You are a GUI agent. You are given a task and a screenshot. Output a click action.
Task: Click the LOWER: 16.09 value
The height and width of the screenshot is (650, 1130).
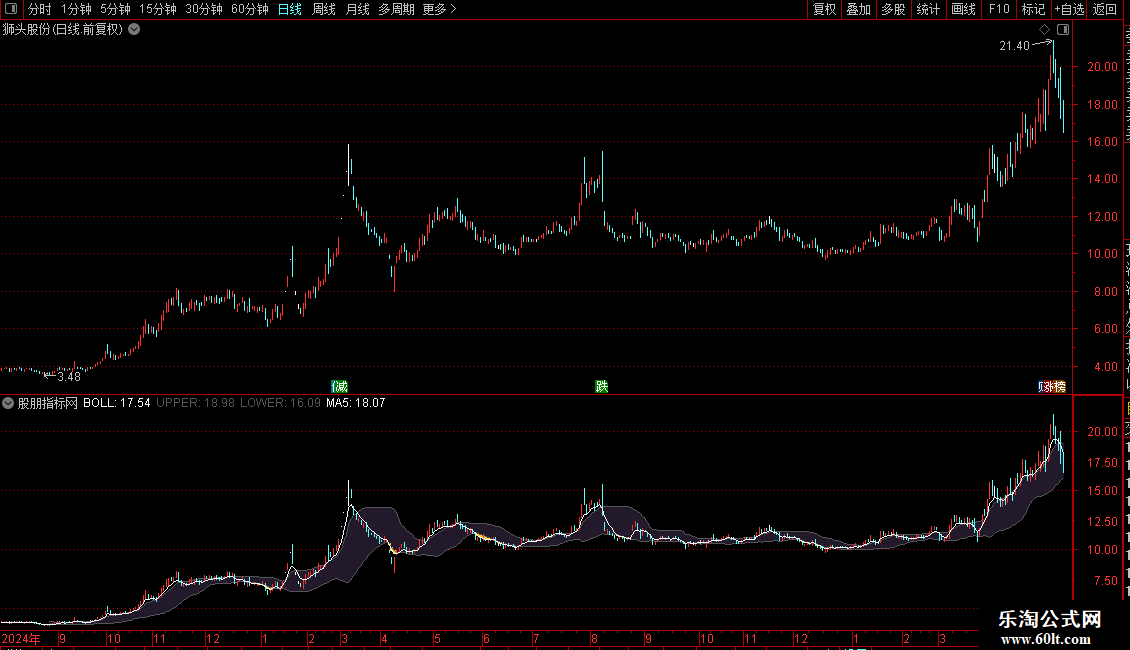[x=280, y=403]
